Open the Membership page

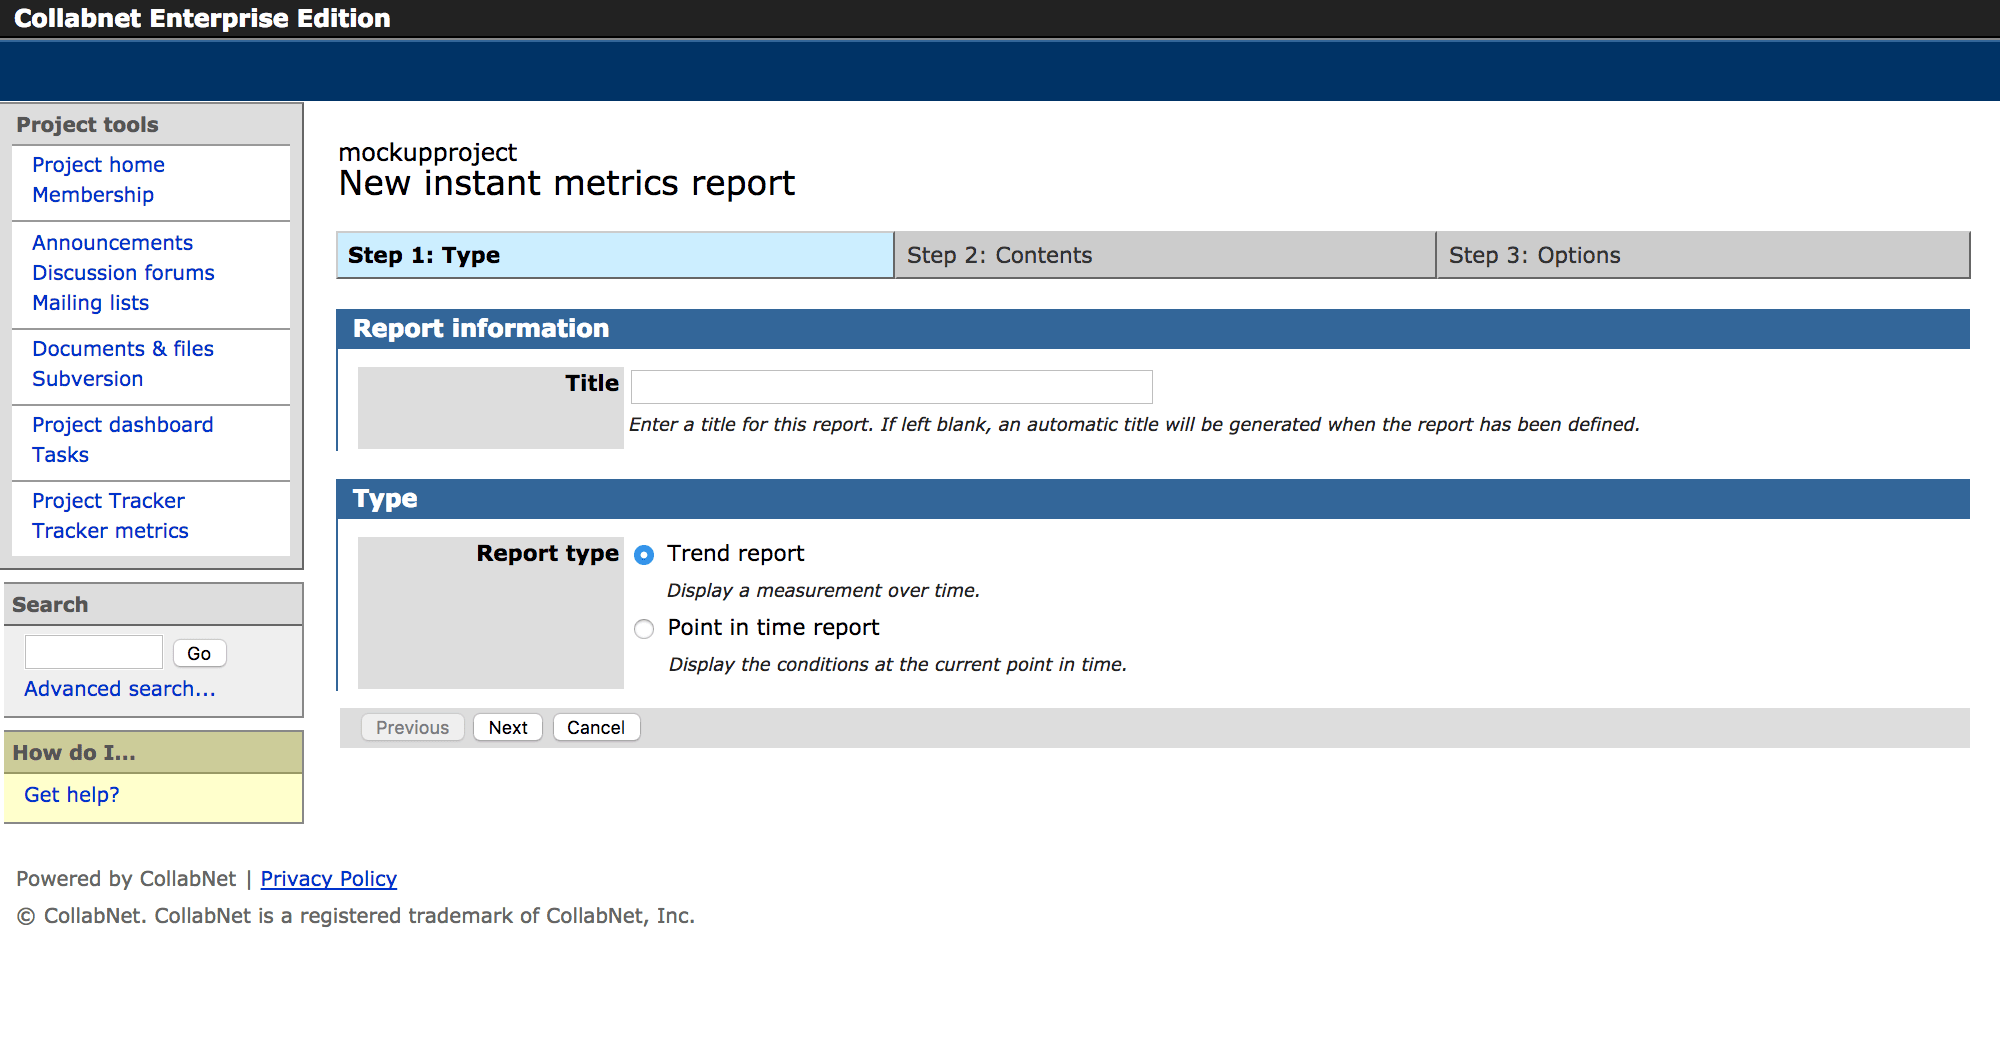click(93, 194)
